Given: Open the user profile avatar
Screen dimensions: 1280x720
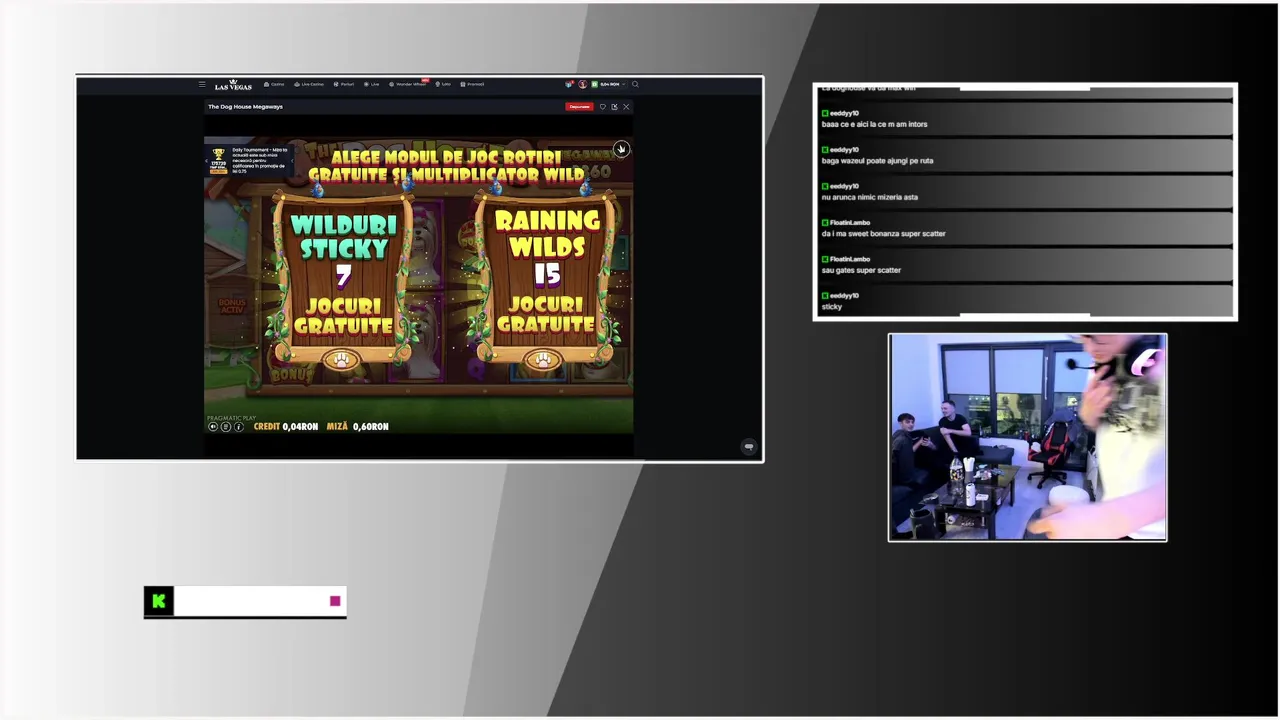Looking at the screenshot, I should coord(583,84).
